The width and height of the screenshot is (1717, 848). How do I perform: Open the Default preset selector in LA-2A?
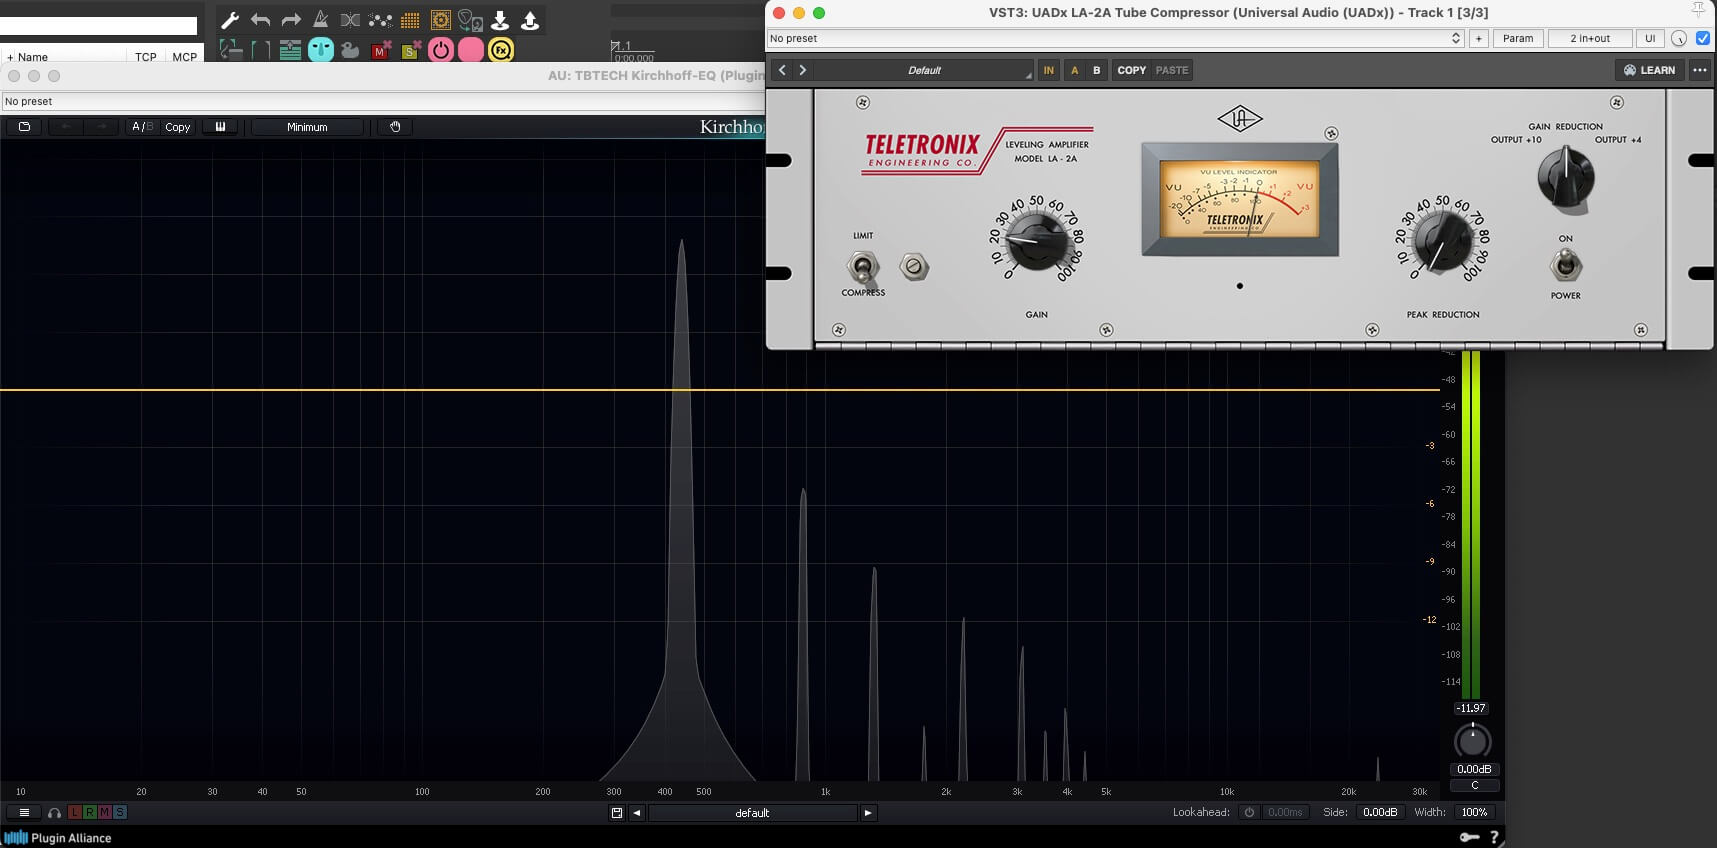click(924, 70)
